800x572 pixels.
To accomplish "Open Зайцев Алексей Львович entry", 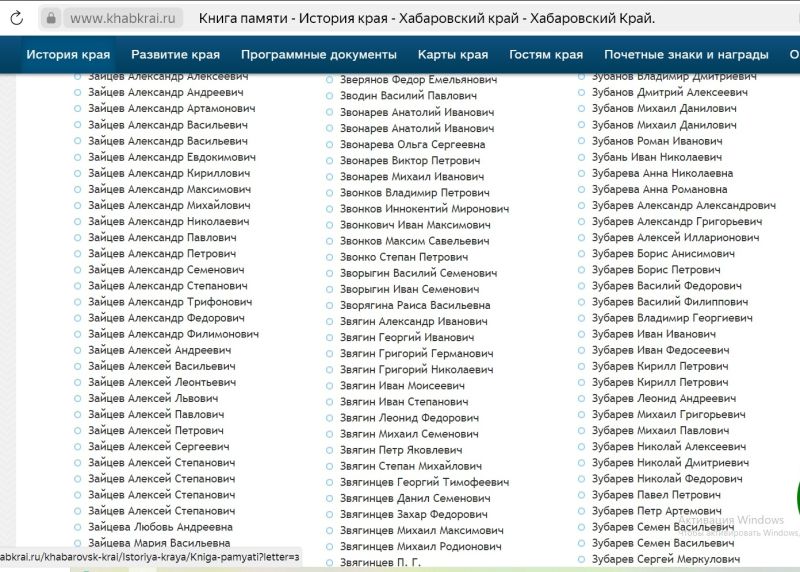I will coord(153,399).
